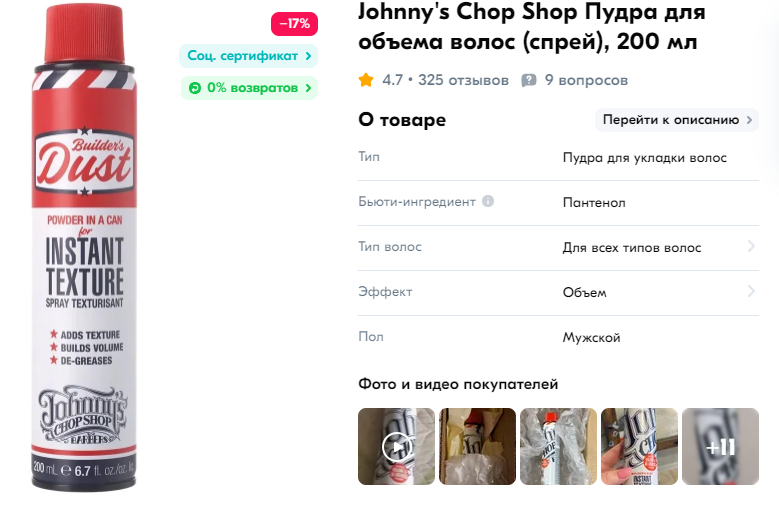The width and height of the screenshot is (779, 514).
Task: Open the third customer photo thumbnail
Action: point(558,446)
